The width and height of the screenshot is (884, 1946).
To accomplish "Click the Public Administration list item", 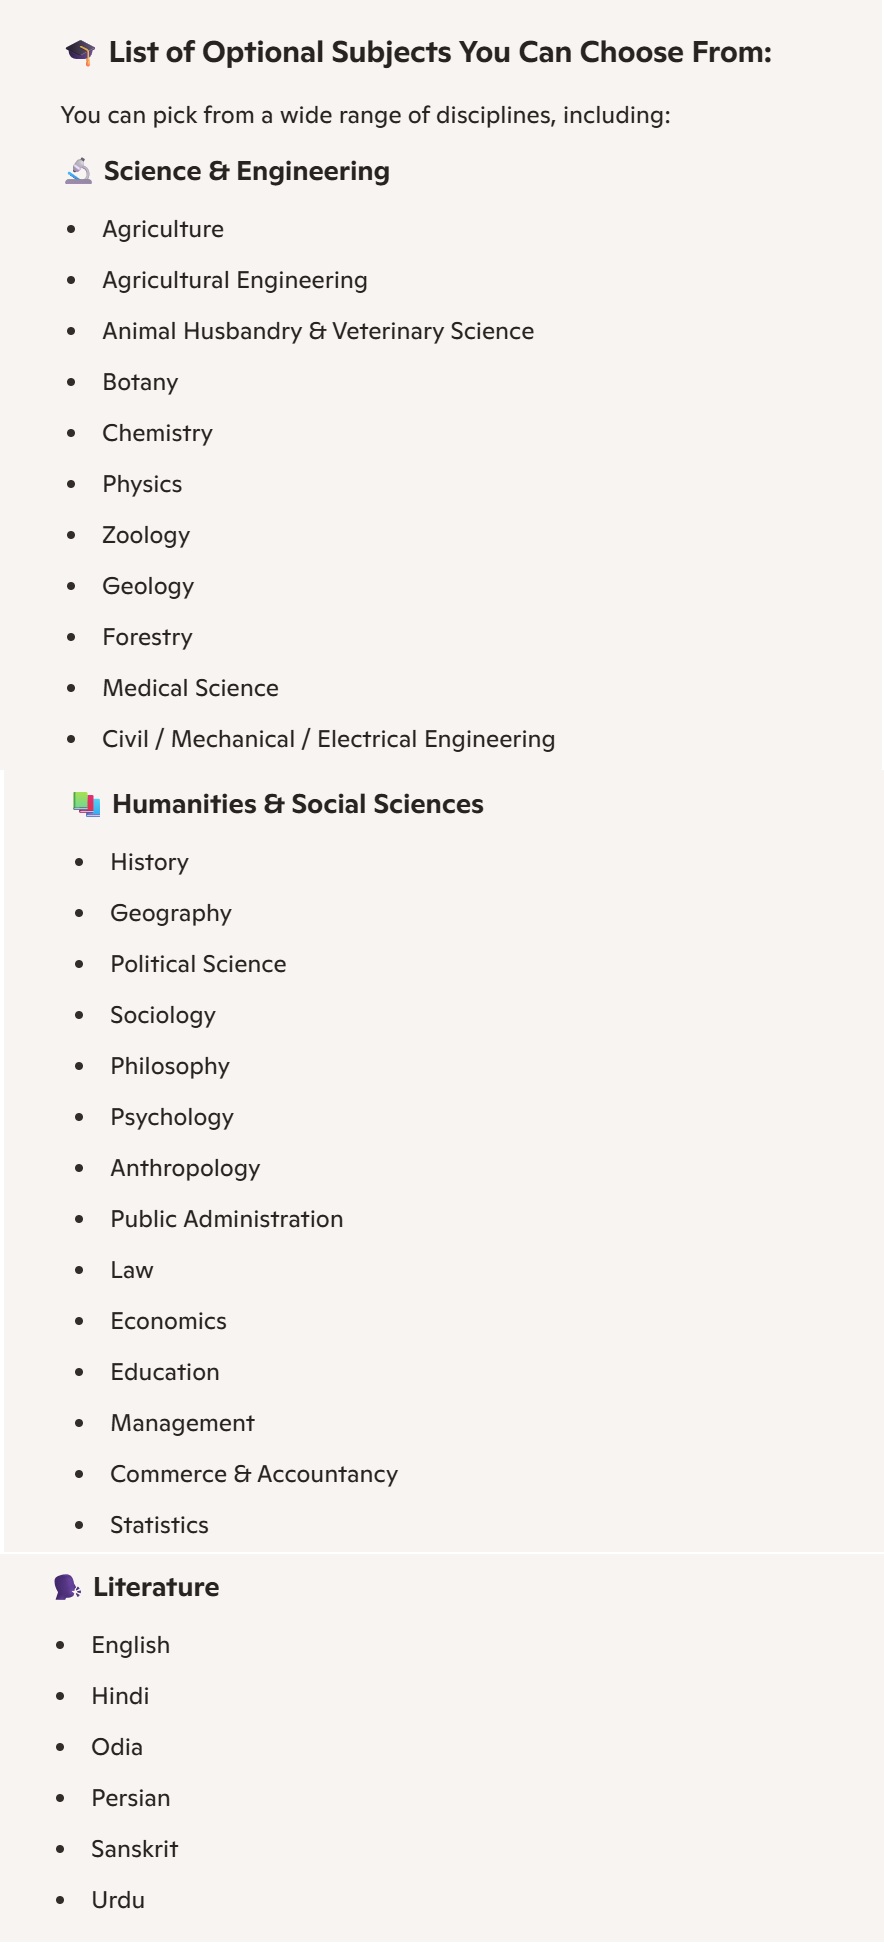I will coord(226,1219).
